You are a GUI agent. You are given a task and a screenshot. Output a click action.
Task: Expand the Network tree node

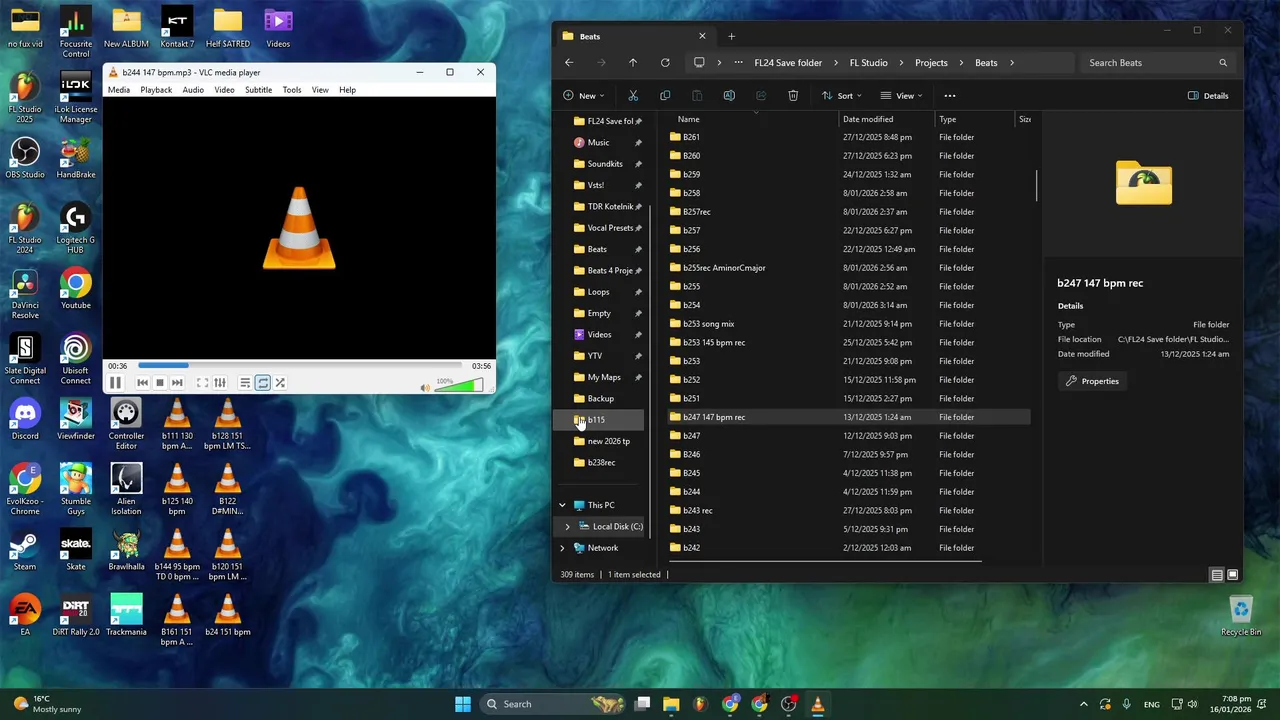click(562, 548)
